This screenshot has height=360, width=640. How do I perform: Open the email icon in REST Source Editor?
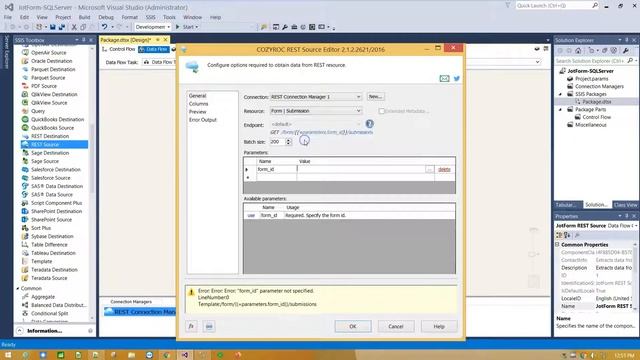point(444,78)
